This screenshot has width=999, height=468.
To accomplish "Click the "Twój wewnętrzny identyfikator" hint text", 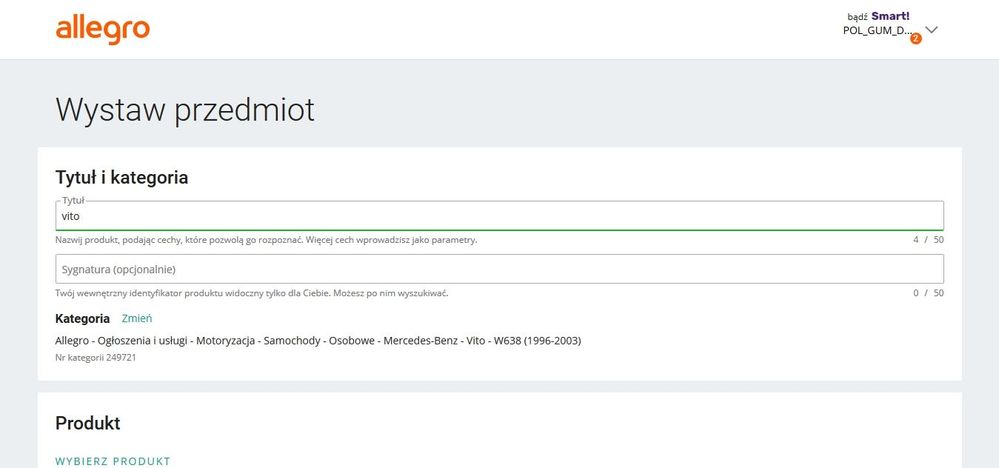I will point(251,293).
